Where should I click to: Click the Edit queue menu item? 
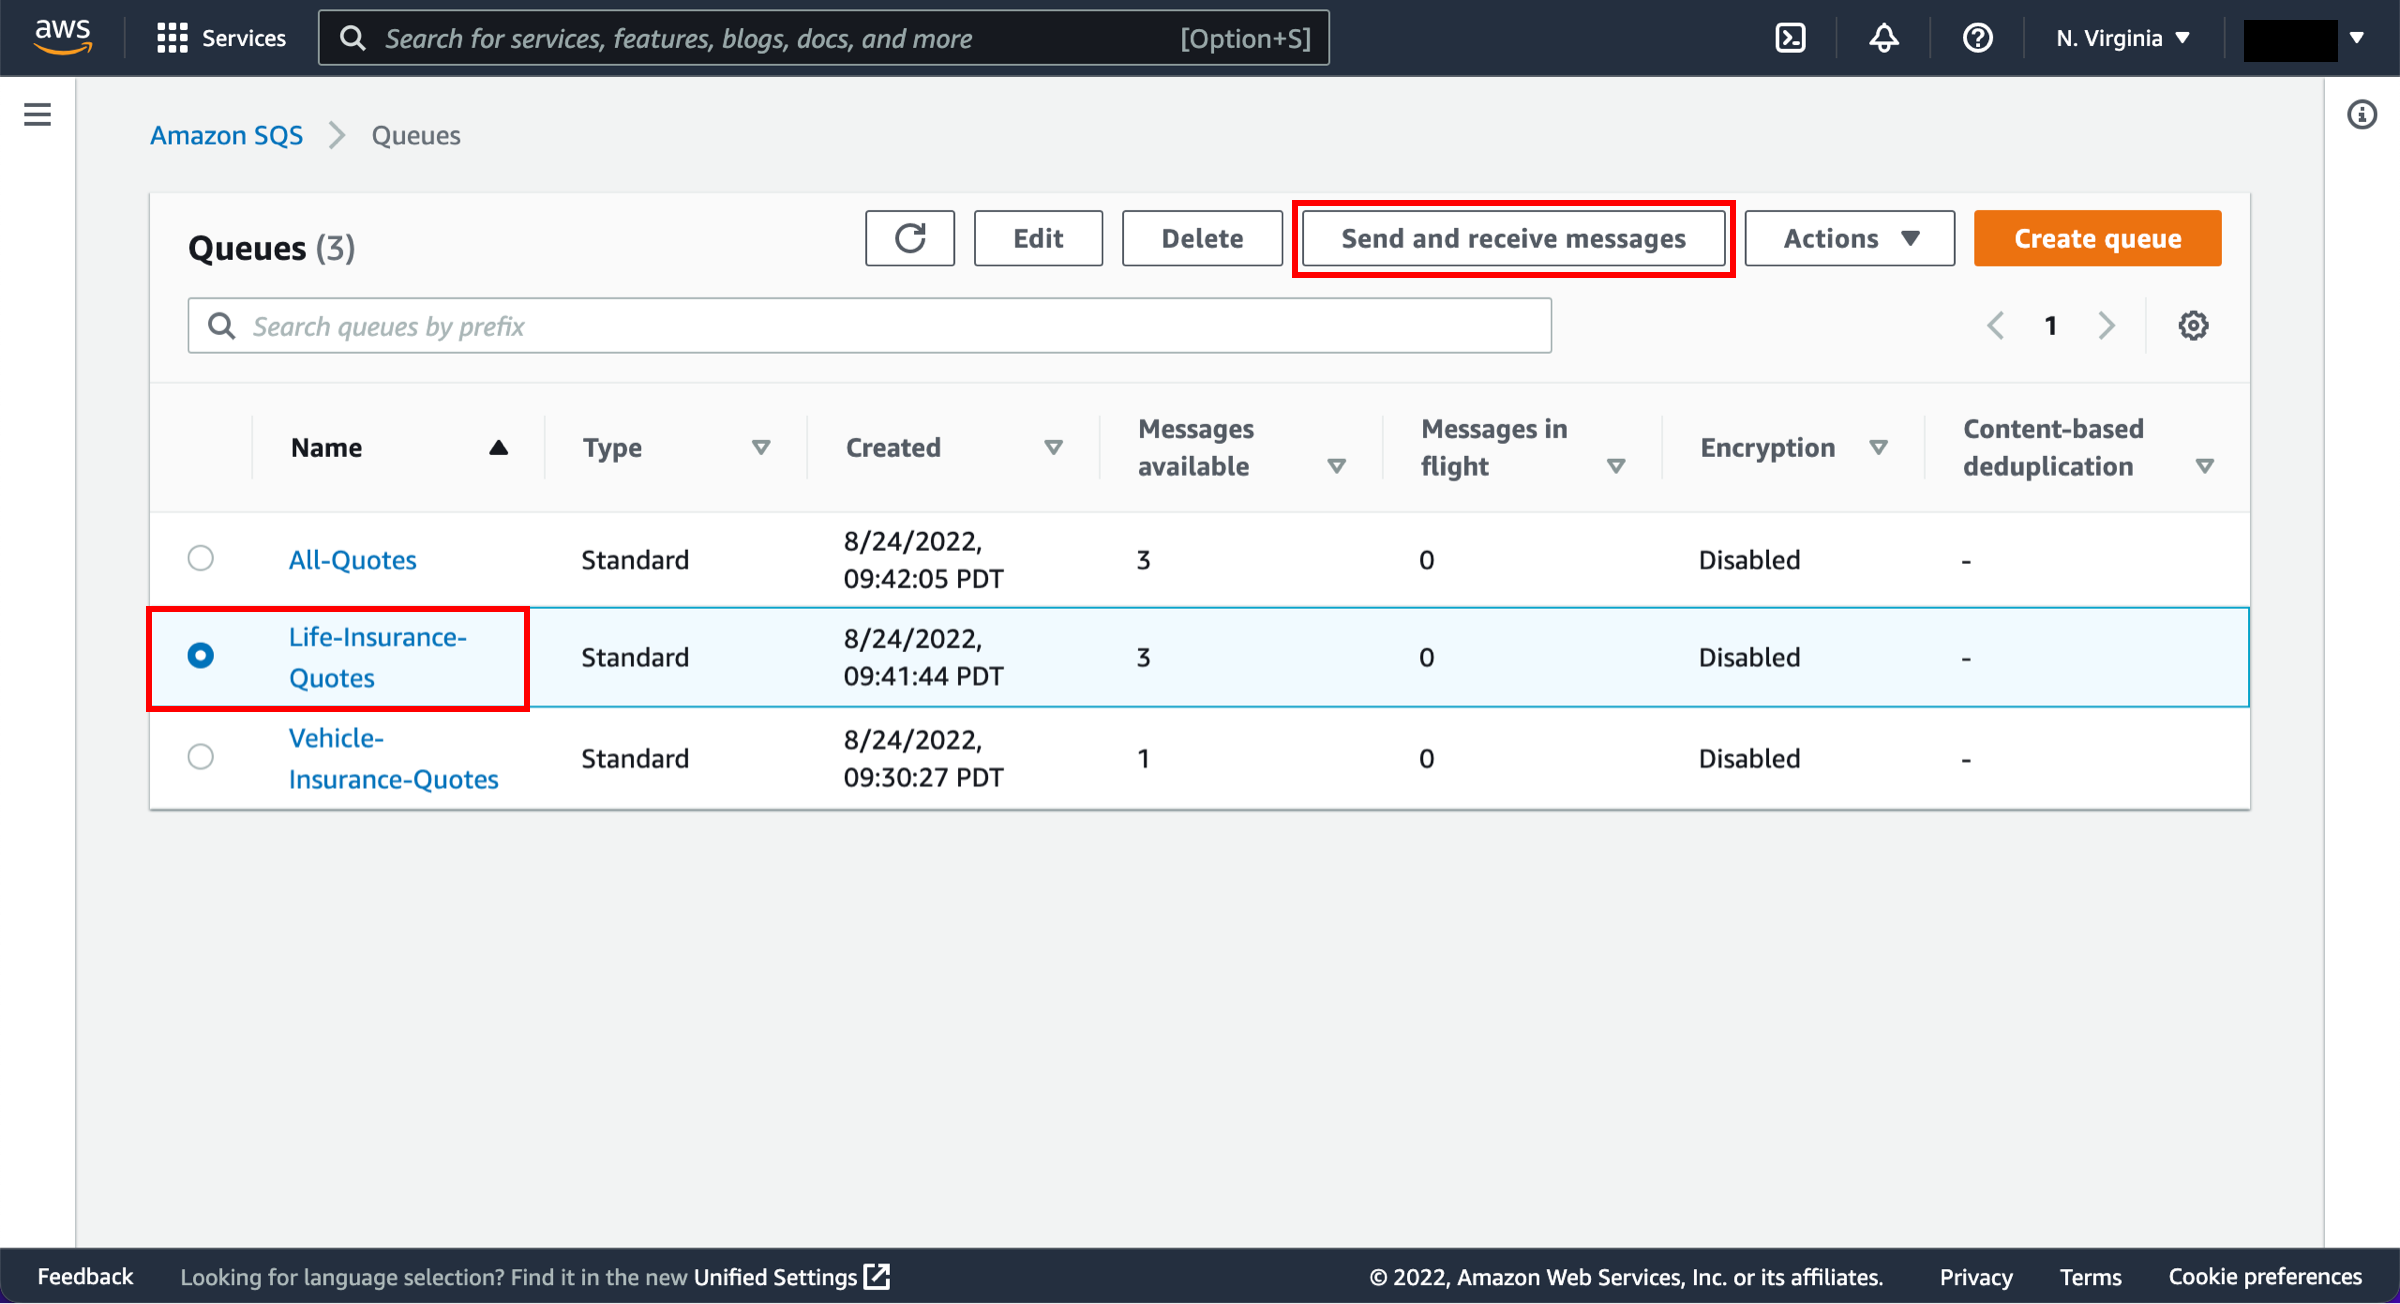tap(1037, 238)
